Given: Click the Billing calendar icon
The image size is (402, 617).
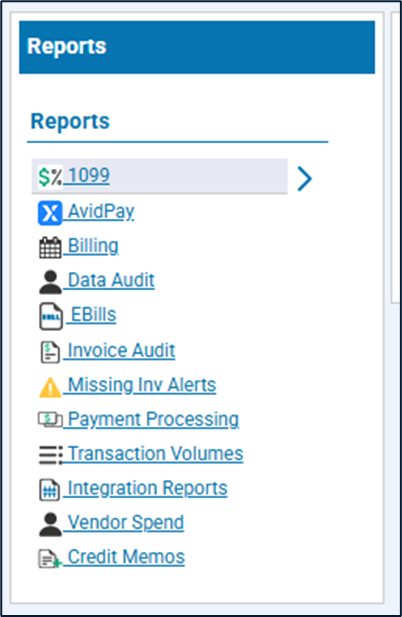Looking at the screenshot, I should pos(50,248).
